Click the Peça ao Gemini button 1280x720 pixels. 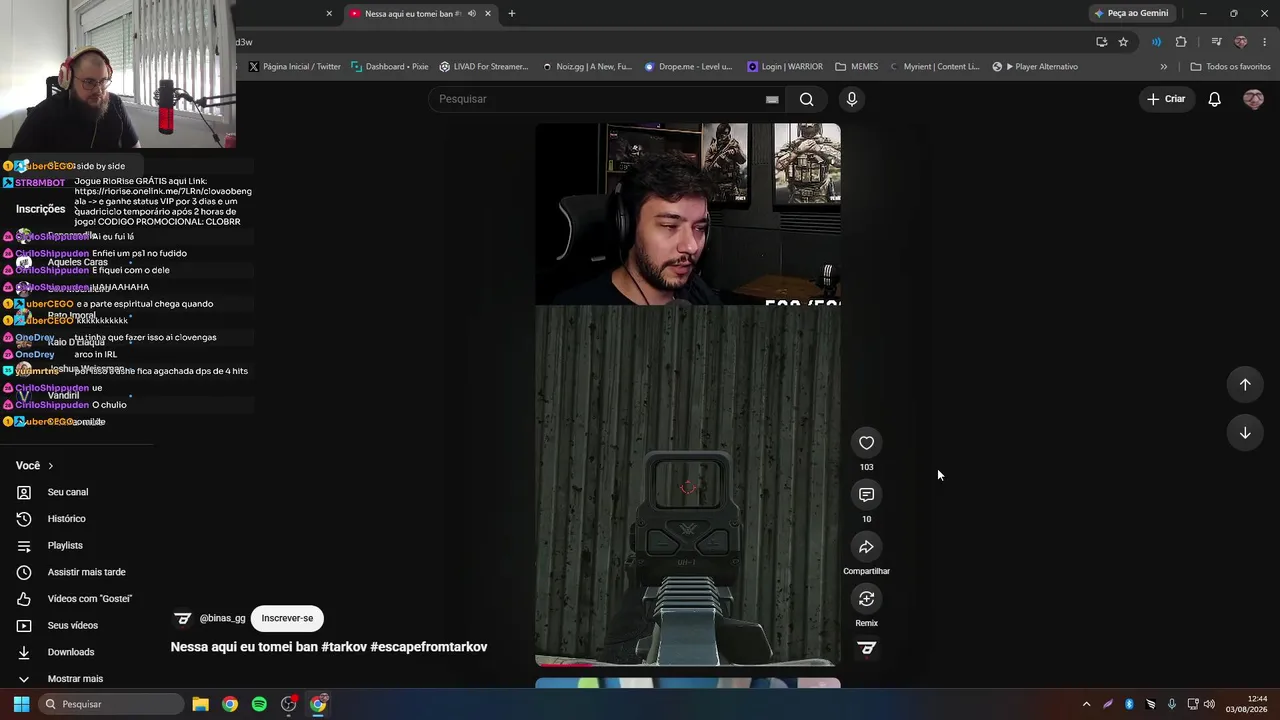1131,14
